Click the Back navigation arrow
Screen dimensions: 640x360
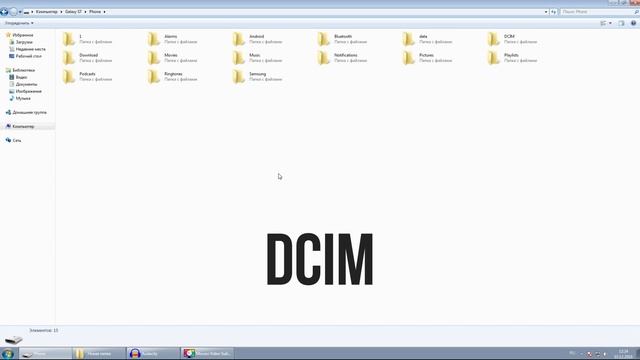pos(4,12)
